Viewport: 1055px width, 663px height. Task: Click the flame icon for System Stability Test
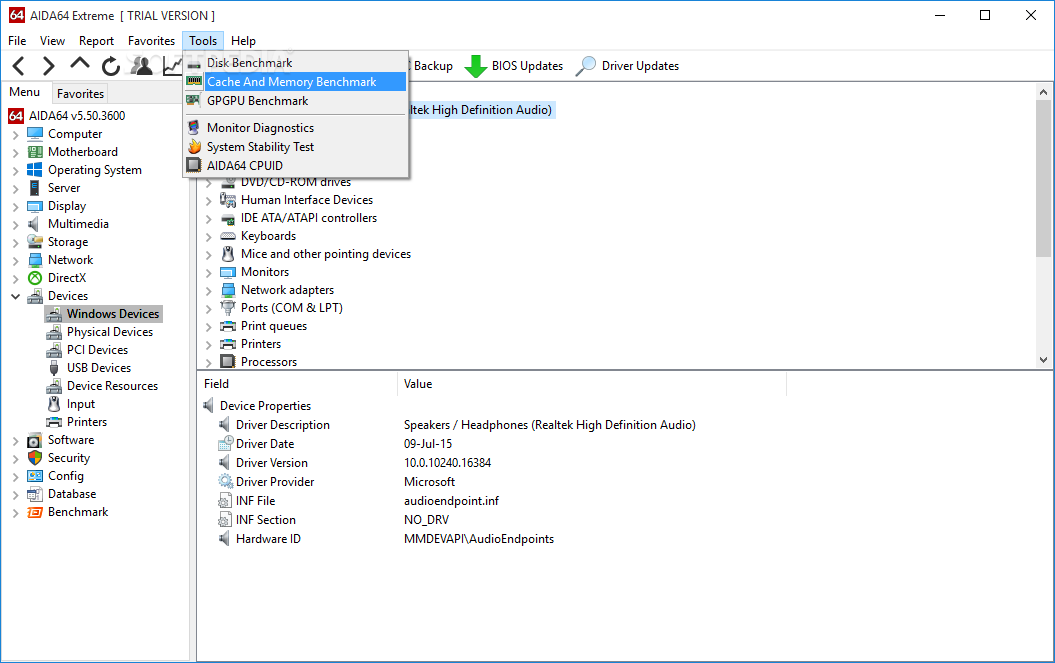(x=194, y=147)
